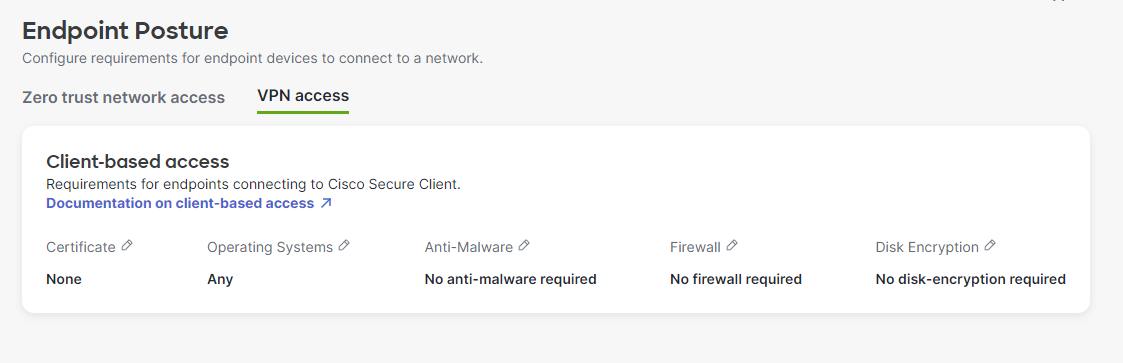Viewport: 1123px width, 363px height.
Task: Edit the Certificate requirement with pencil icon
Action: (127, 246)
